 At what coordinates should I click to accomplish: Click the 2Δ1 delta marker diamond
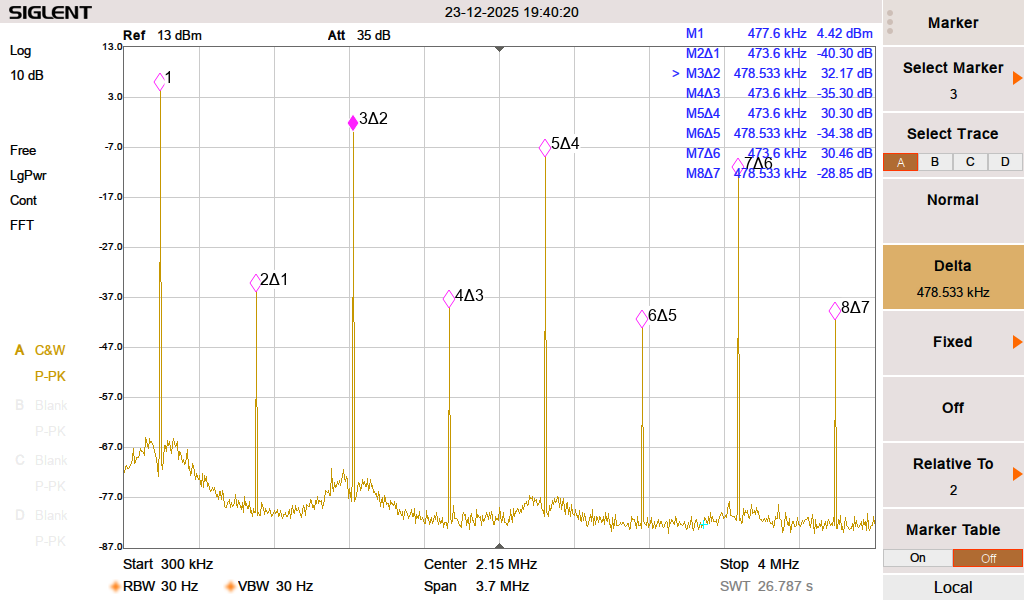pos(256,283)
